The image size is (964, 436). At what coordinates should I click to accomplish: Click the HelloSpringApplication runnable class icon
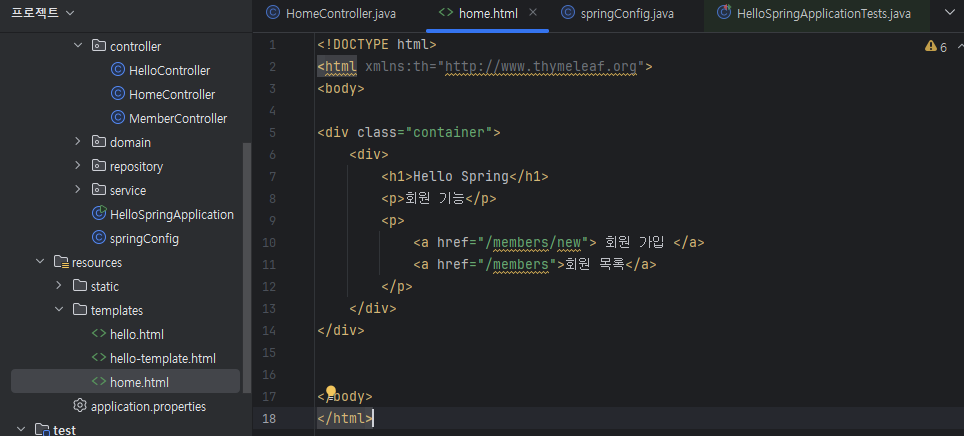pos(98,213)
